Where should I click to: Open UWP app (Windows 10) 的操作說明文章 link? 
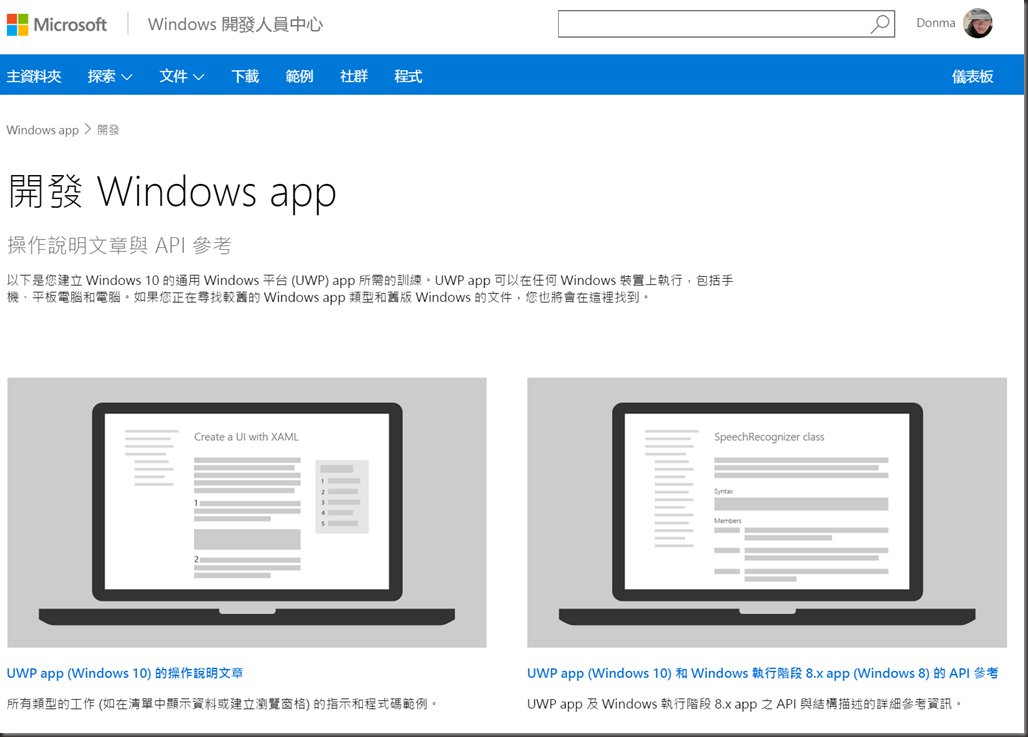point(125,673)
